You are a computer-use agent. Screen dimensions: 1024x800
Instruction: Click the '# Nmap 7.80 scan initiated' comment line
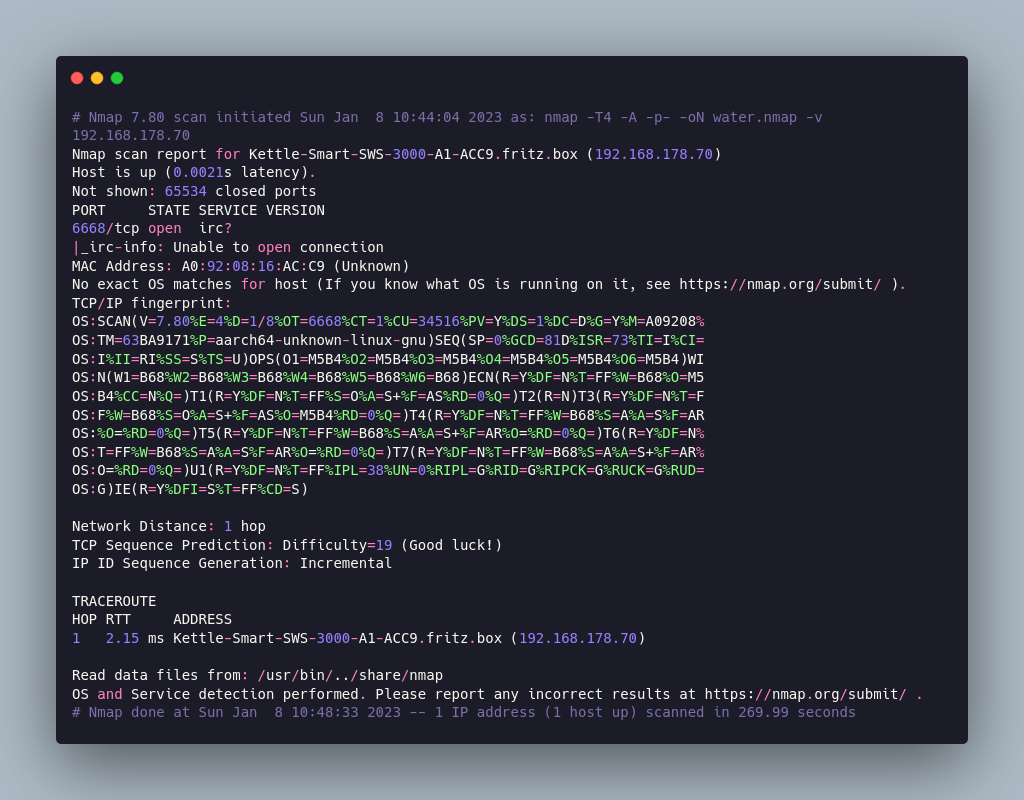(x=447, y=118)
